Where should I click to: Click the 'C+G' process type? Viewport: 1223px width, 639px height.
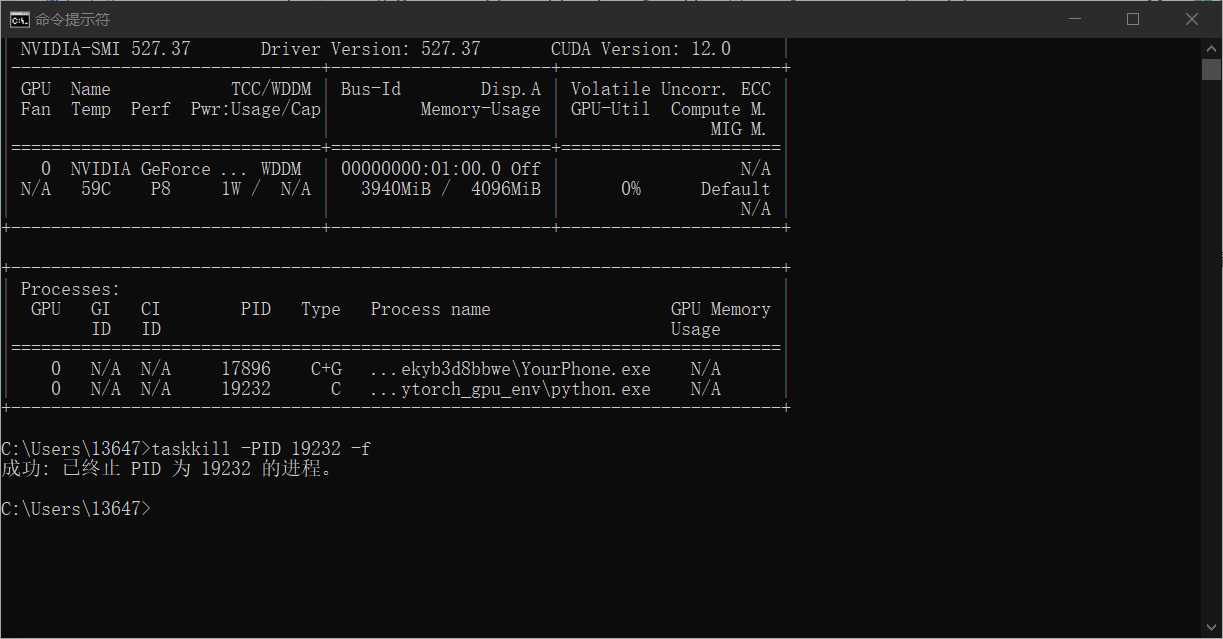click(x=326, y=369)
